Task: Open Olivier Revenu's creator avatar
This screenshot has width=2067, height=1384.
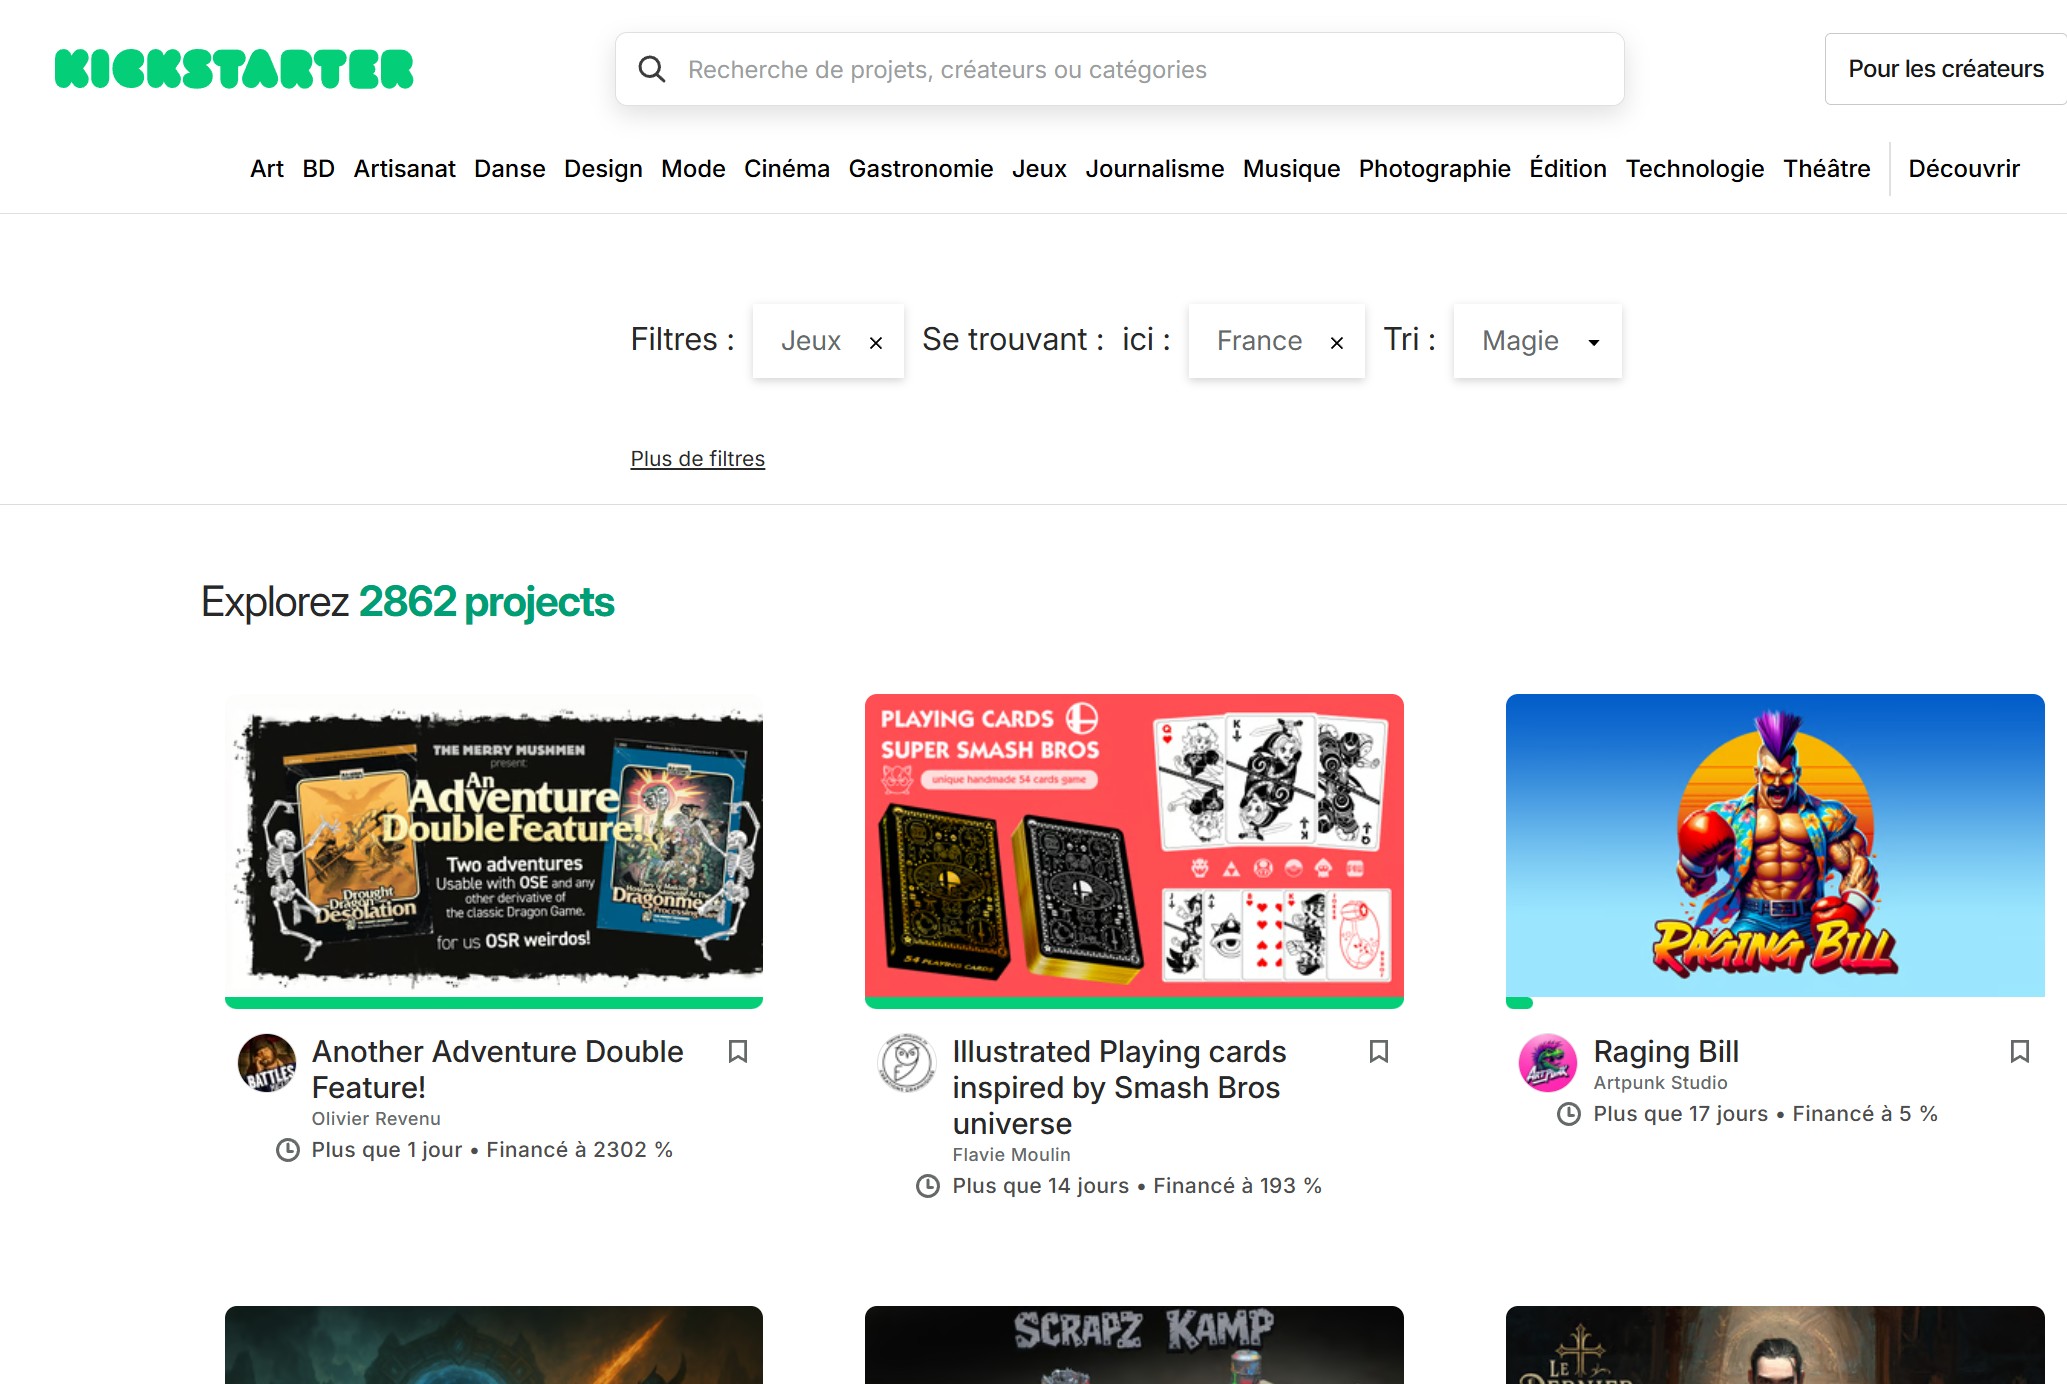Action: point(267,1062)
